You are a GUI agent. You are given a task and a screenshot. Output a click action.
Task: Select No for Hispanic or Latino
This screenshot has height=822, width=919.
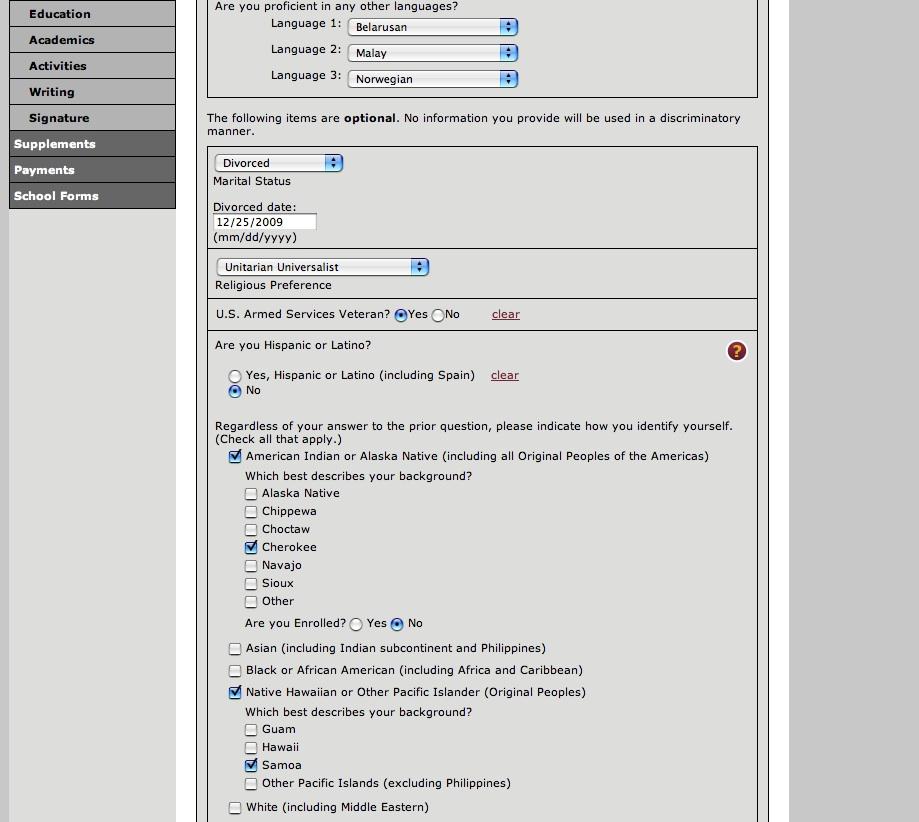tap(235, 391)
